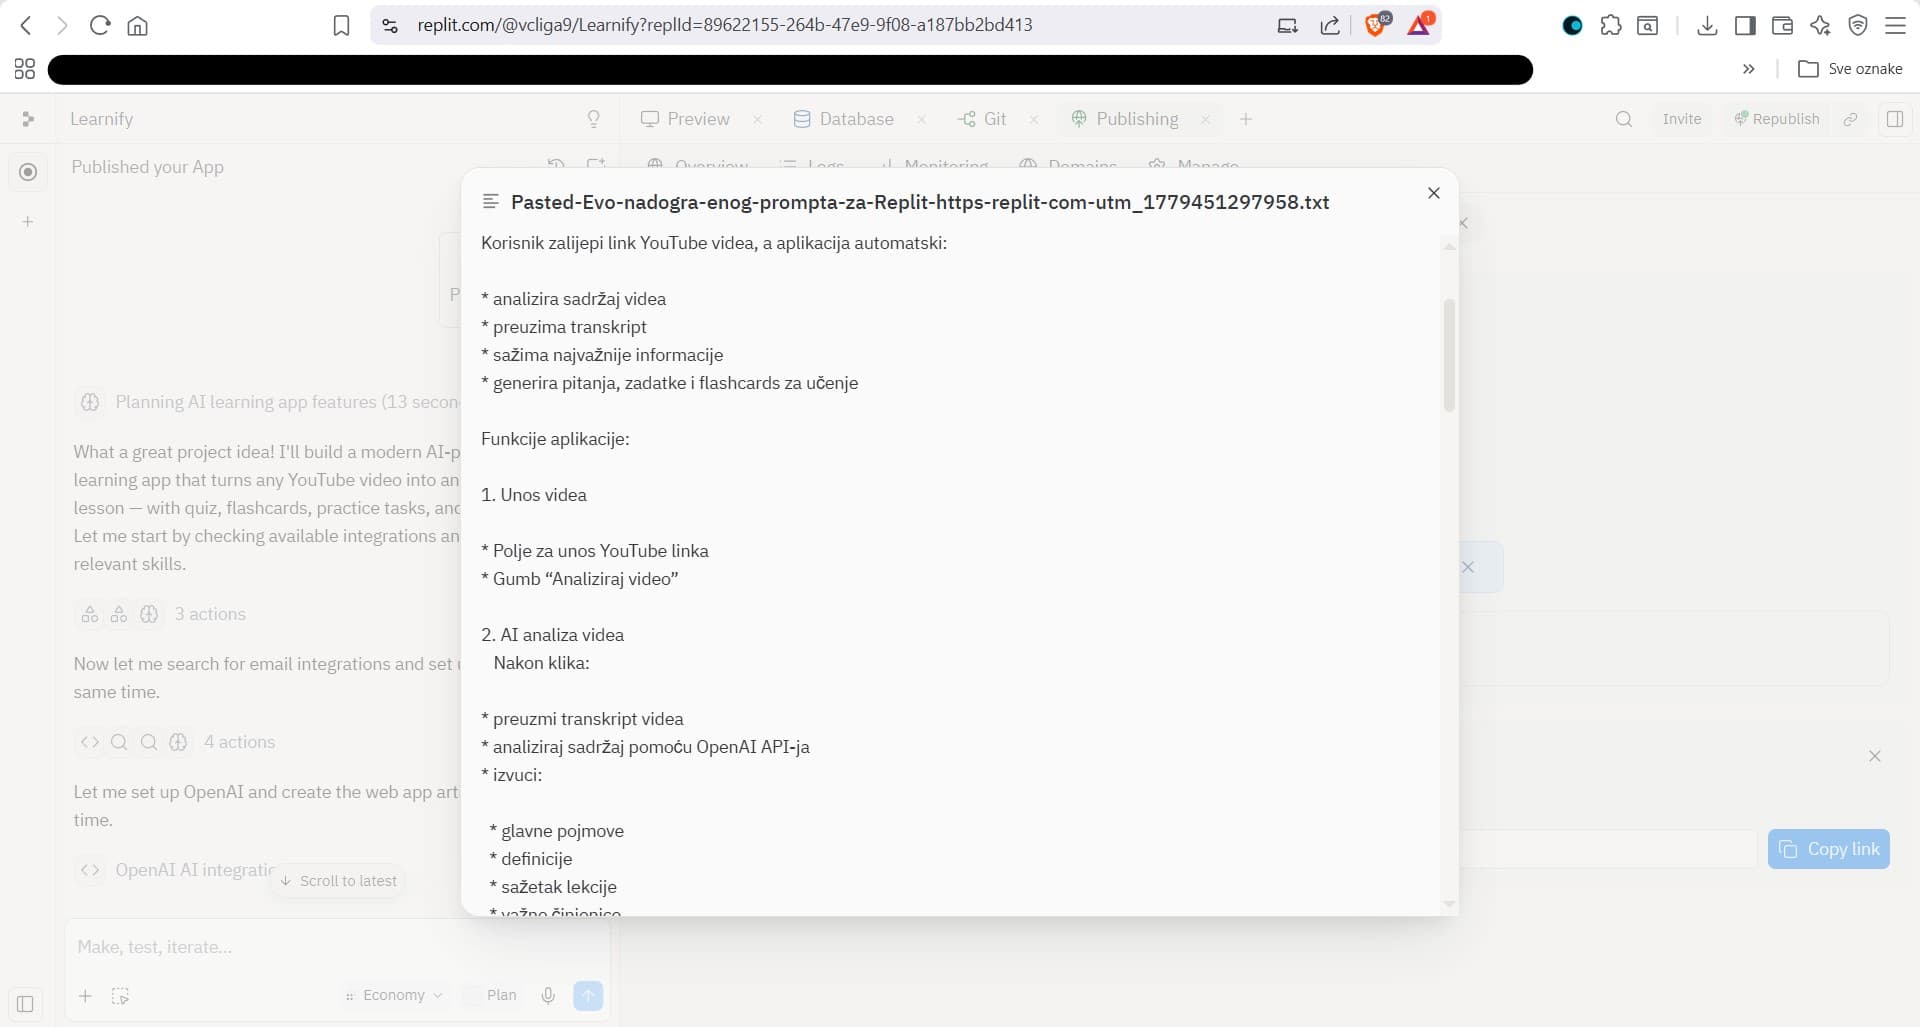Go back in browser history
Image resolution: width=1920 pixels, height=1027 pixels.
tap(26, 25)
